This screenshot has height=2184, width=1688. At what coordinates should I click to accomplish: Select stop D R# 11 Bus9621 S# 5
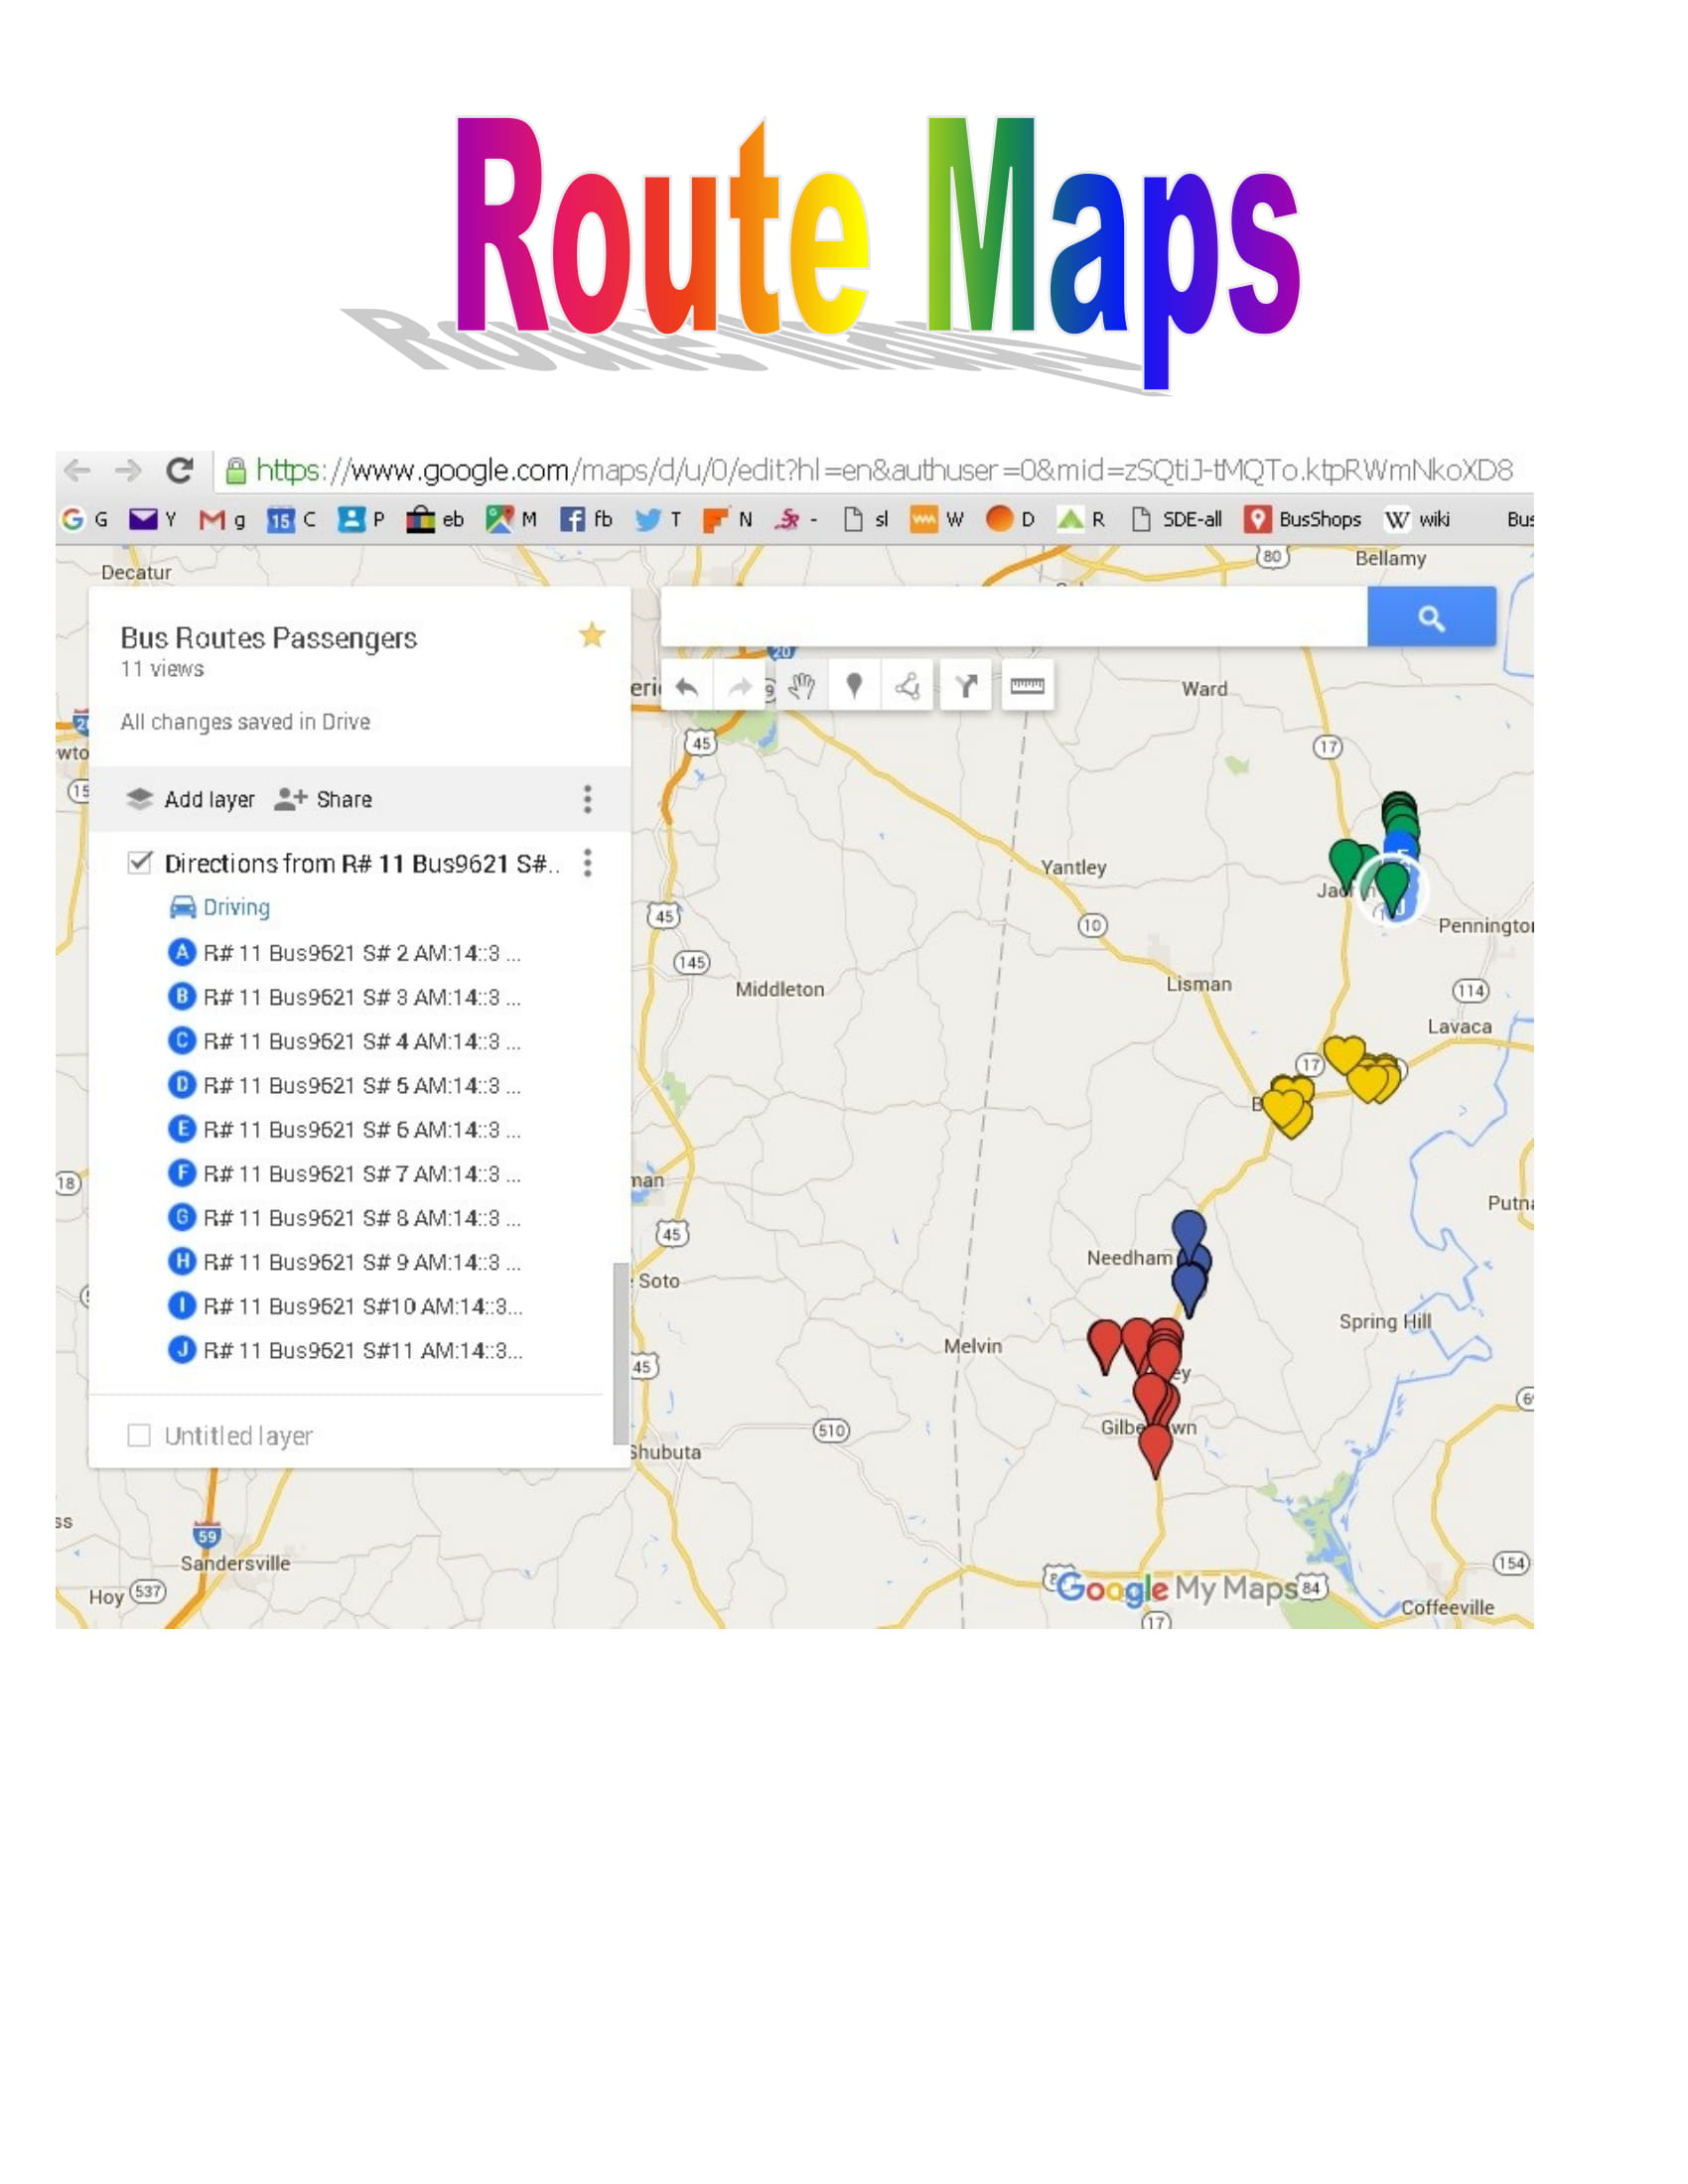(x=345, y=1085)
